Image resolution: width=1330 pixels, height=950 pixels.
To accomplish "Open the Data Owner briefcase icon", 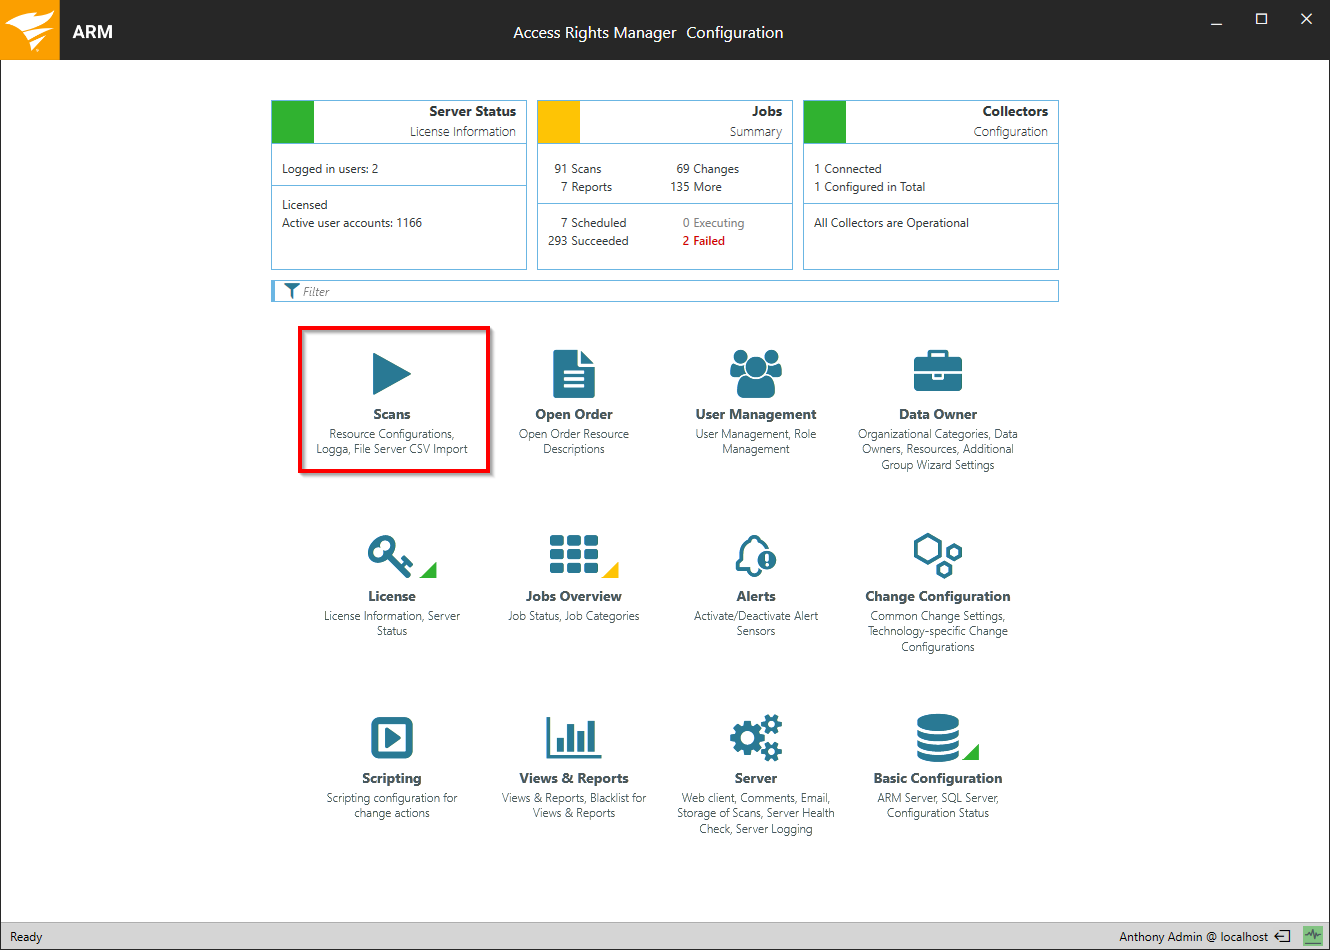I will click(938, 373).
